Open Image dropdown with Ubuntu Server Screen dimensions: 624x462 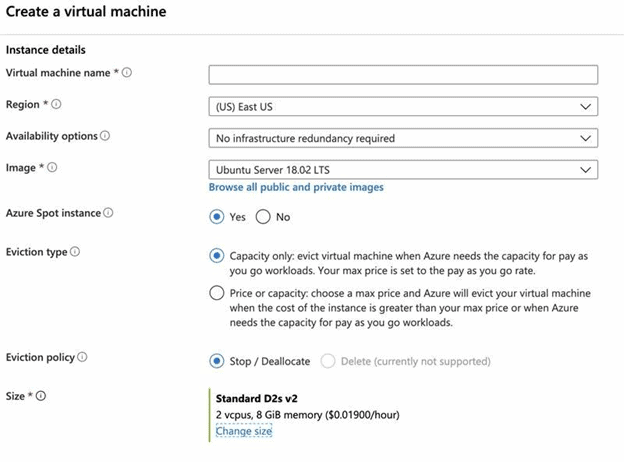[403, 170]
